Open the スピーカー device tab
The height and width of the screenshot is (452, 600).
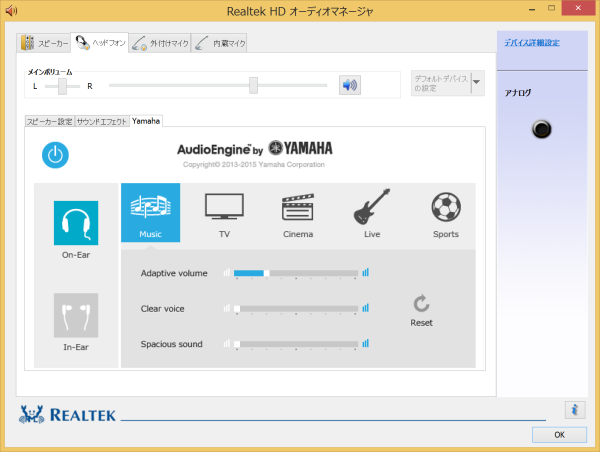(44, 43)
